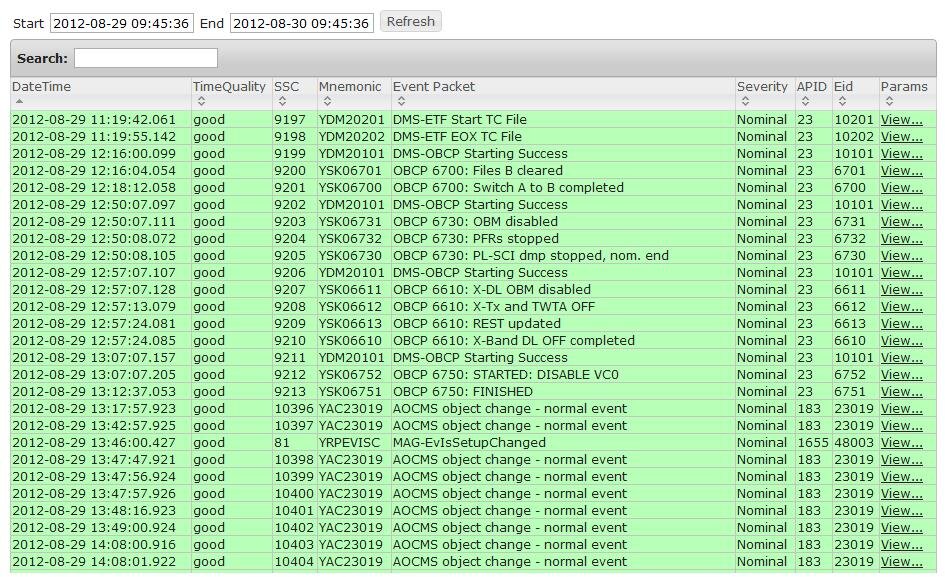
Task: Click SSC value 10403
Action: 294,544
